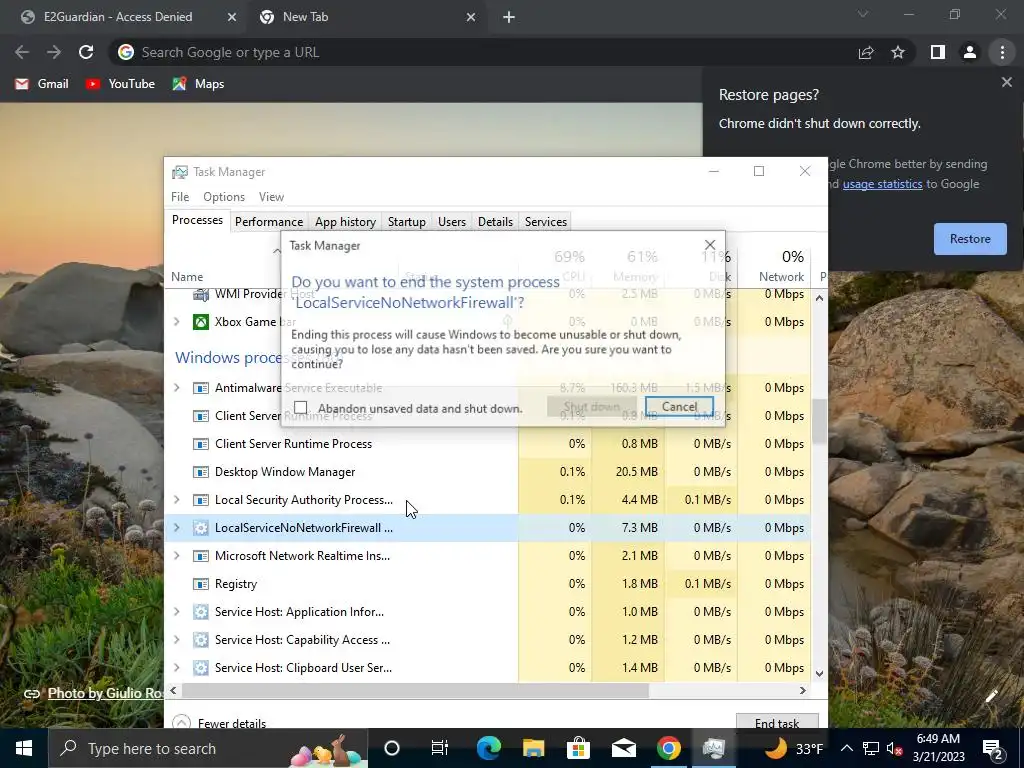Open Windows Start menu
Screen dimensions: 1024x768
[x=24, y=748]
